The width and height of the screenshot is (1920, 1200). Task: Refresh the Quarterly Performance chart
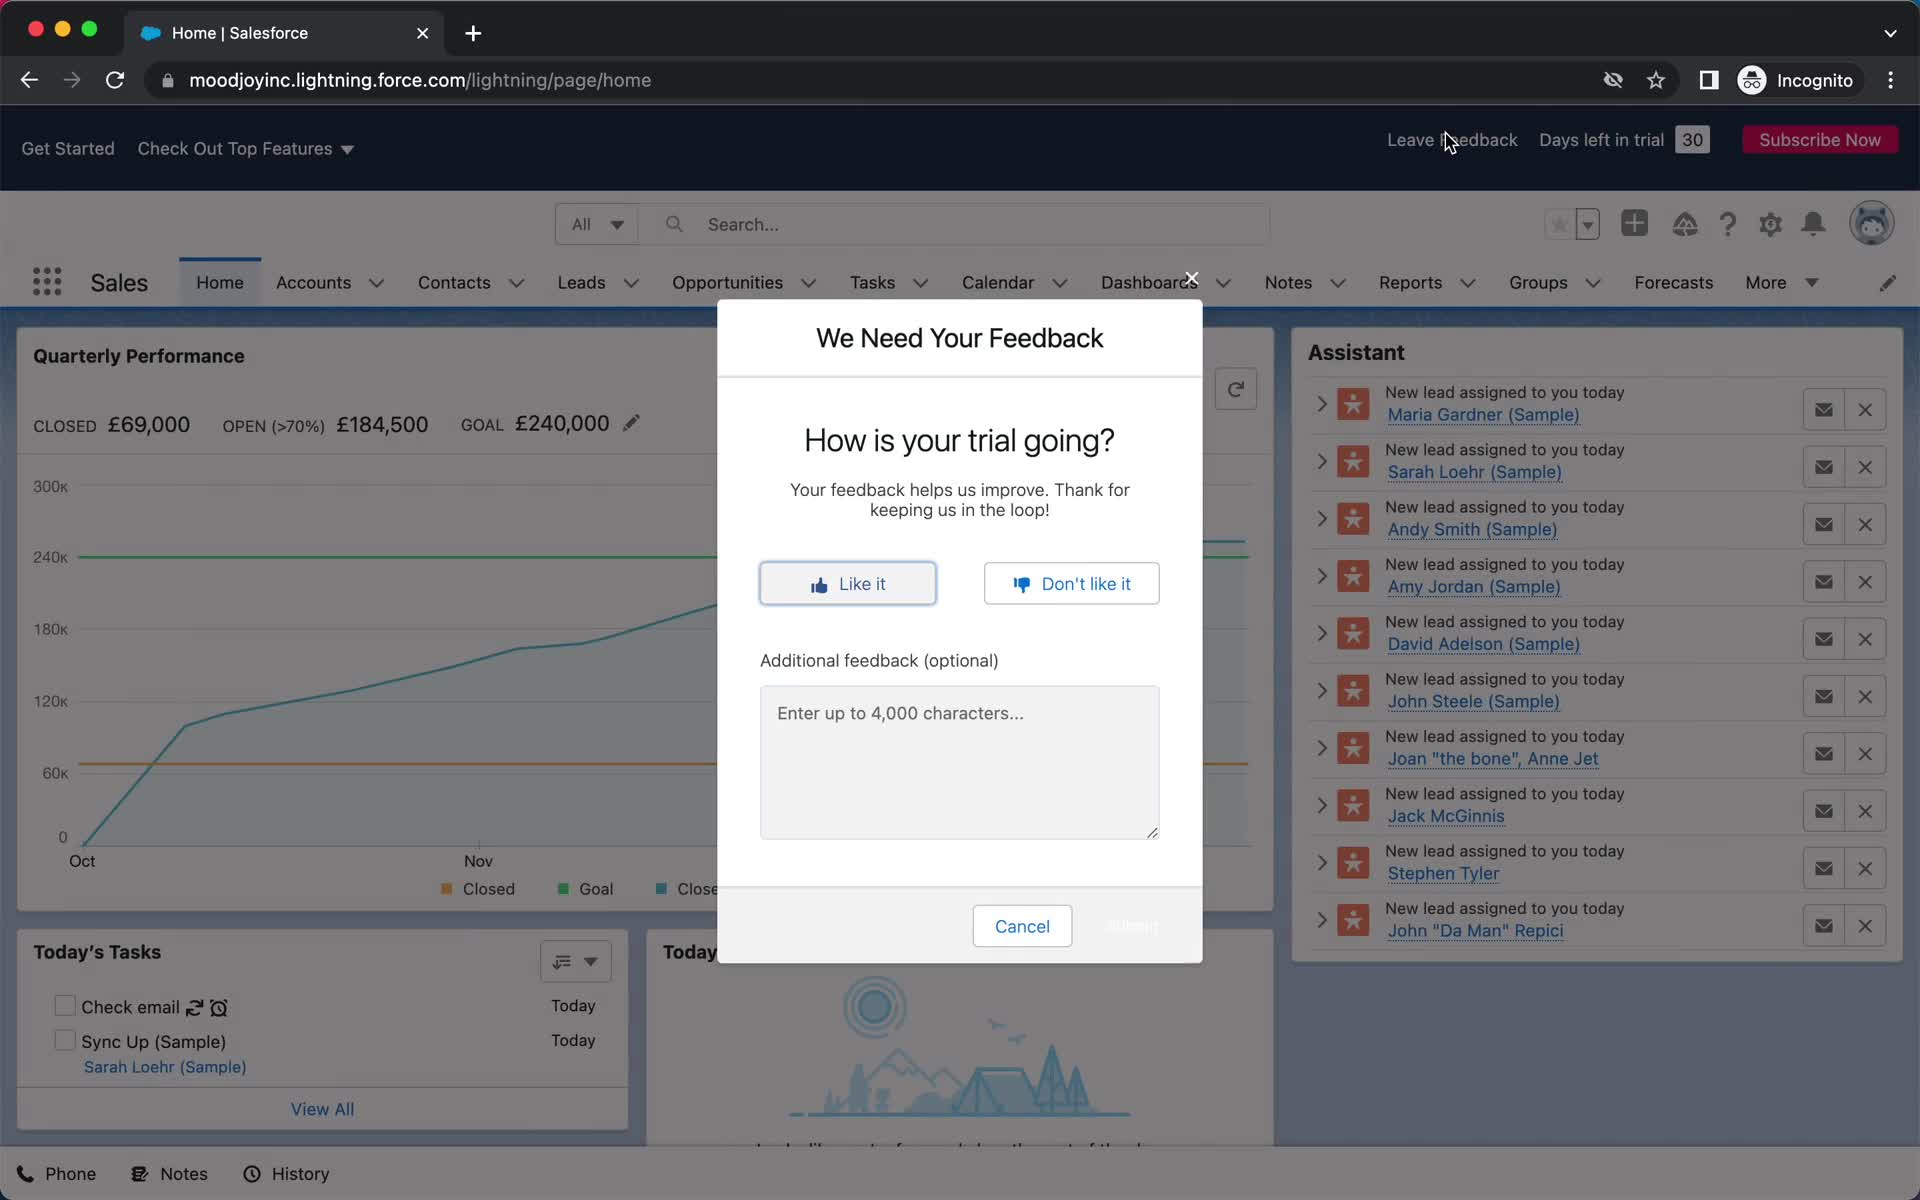(x=1236, y=389)
